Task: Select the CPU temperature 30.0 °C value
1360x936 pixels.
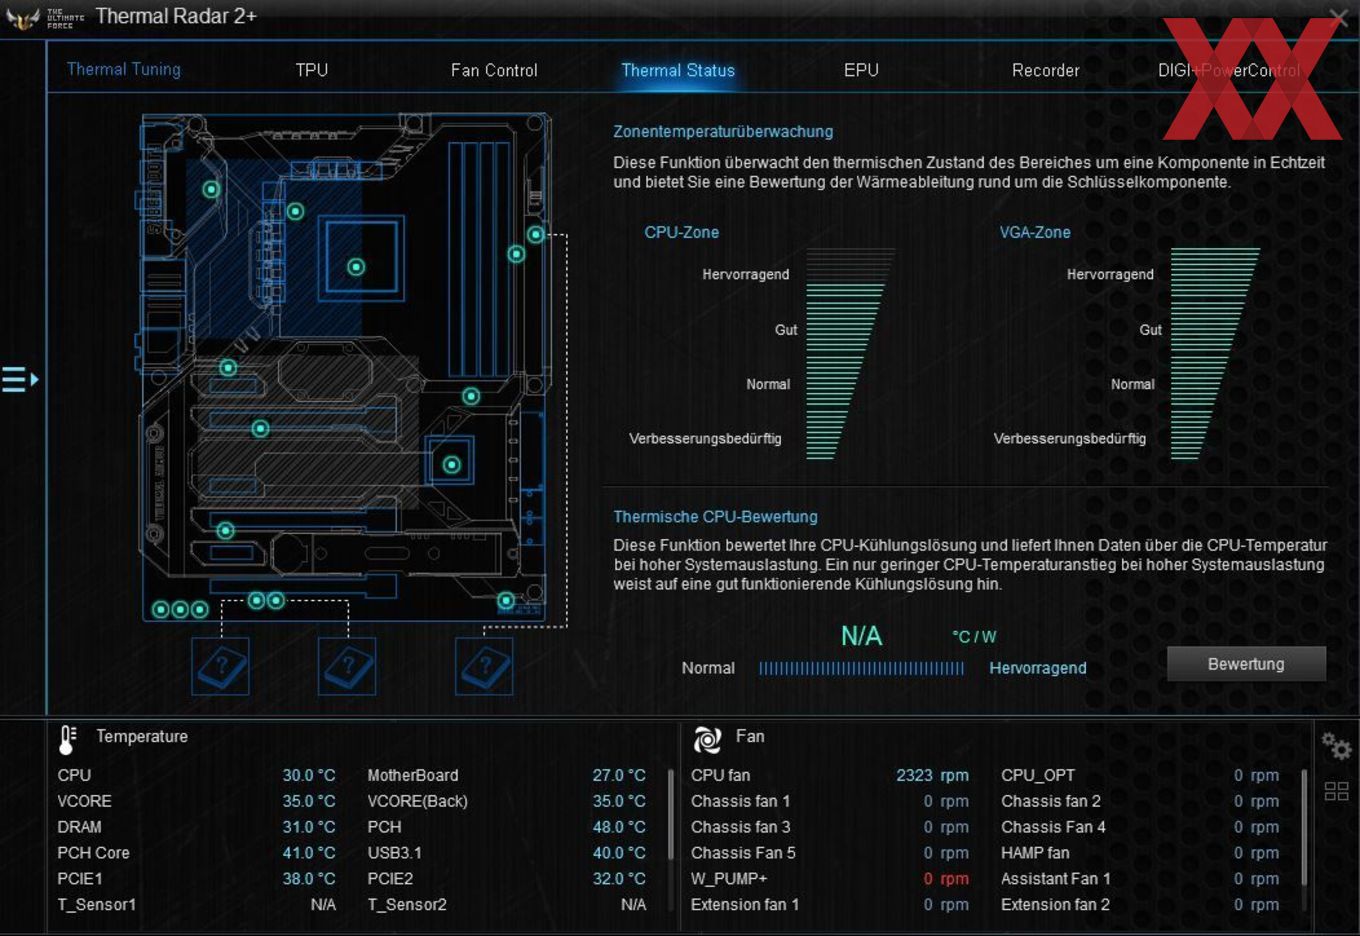Action: [x=309, y=775]
